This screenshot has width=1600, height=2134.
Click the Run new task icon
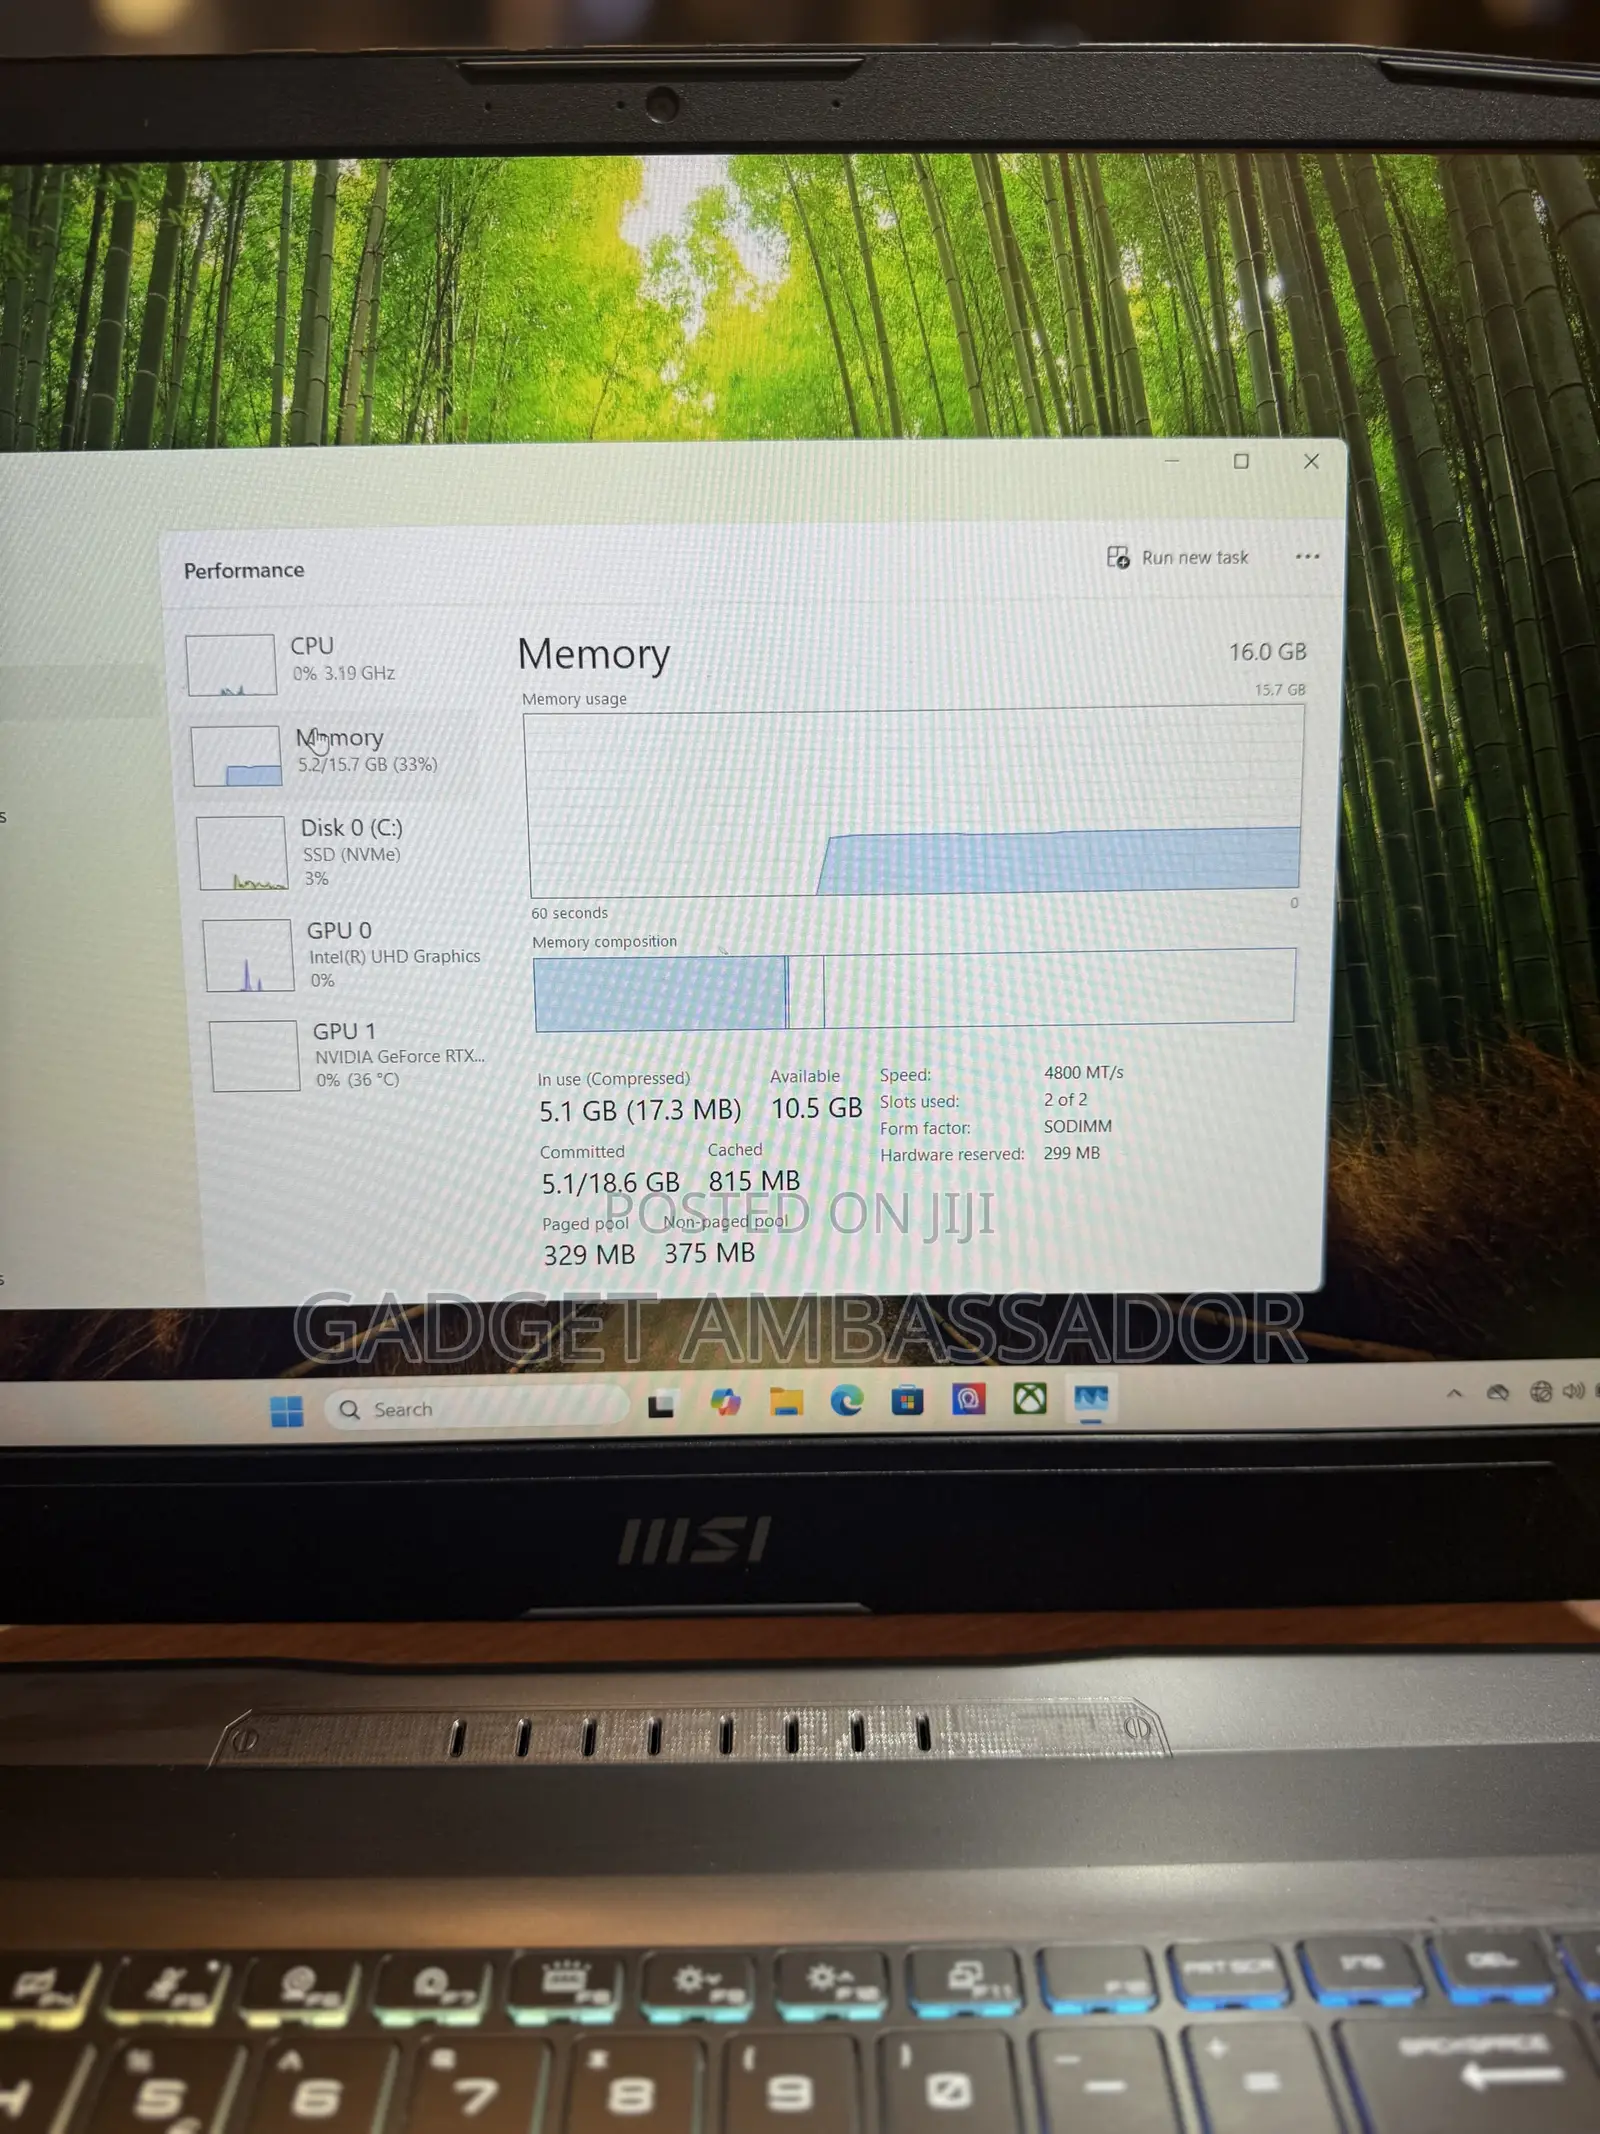pyautogui.click(x=1118, y=557)
